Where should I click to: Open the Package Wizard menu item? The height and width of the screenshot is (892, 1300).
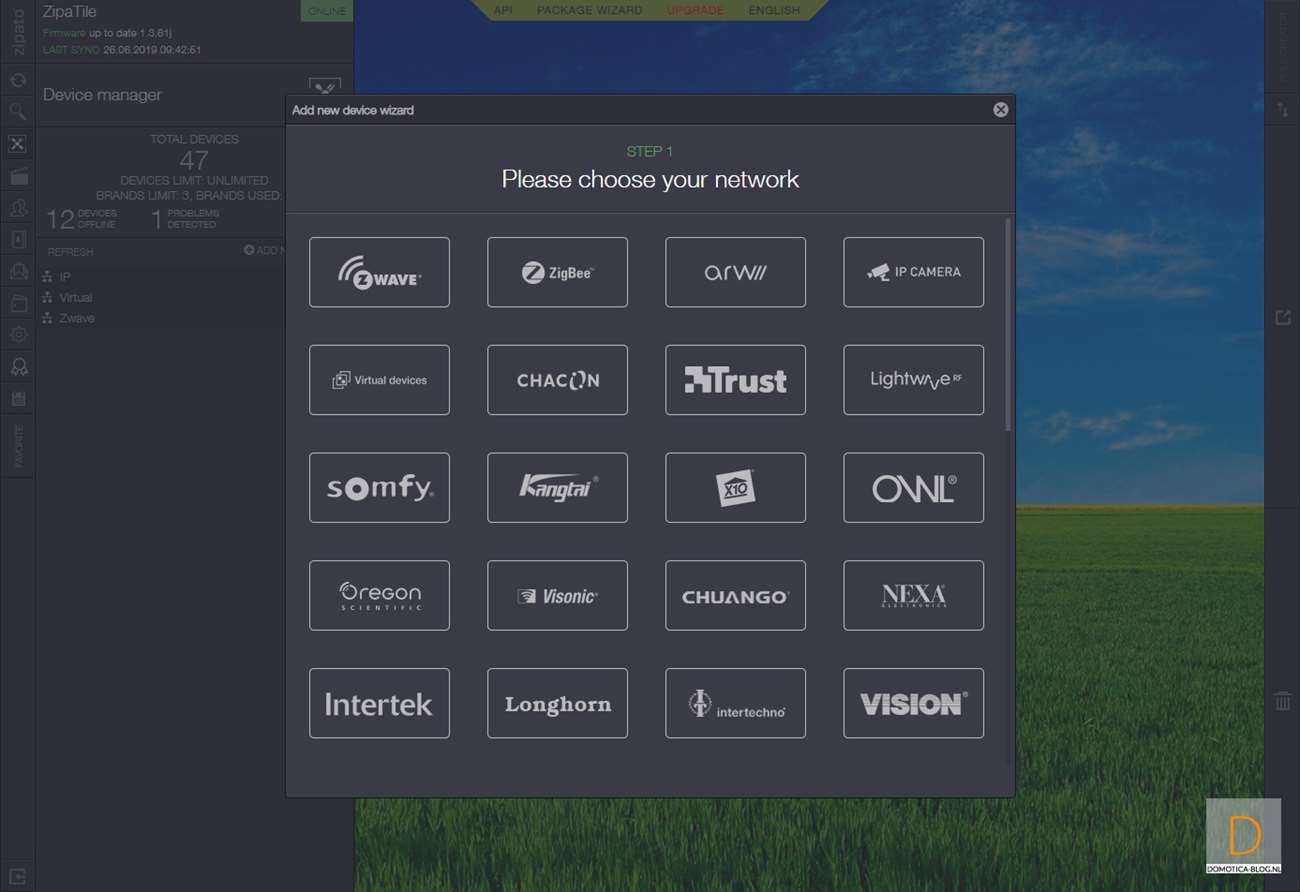click(x=589, y=10)
